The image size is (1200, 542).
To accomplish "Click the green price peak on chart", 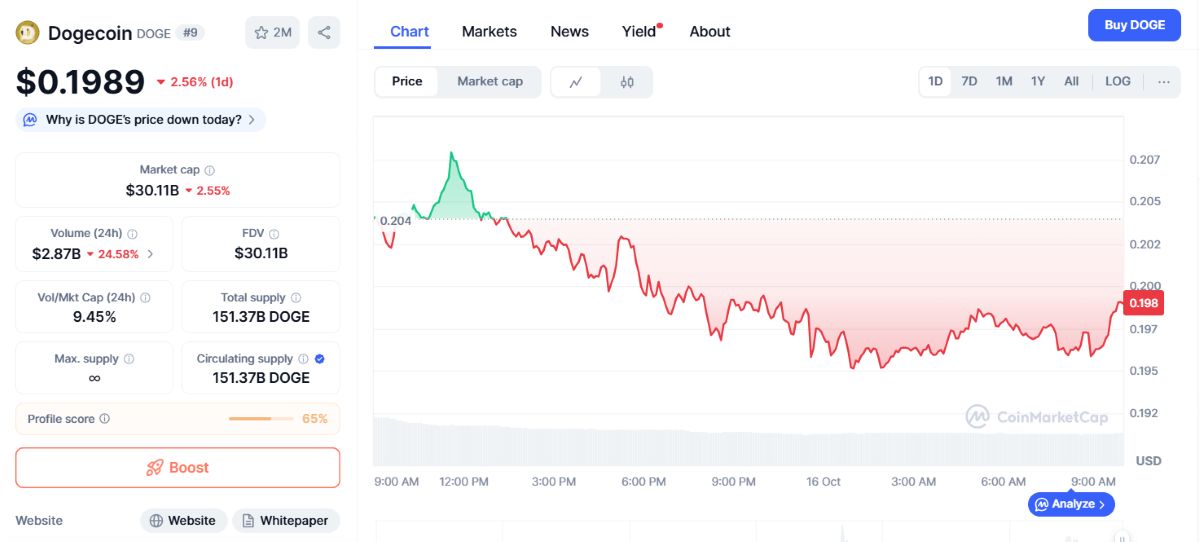I will [x=452, y=155].
